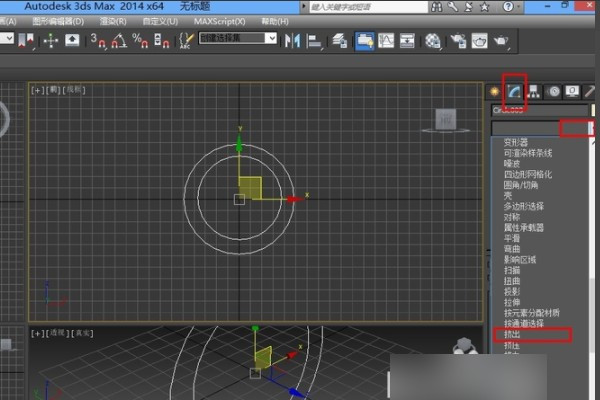Select 挤出 (Extrude) modifier

pyautogui.click(x=512, y=335)
